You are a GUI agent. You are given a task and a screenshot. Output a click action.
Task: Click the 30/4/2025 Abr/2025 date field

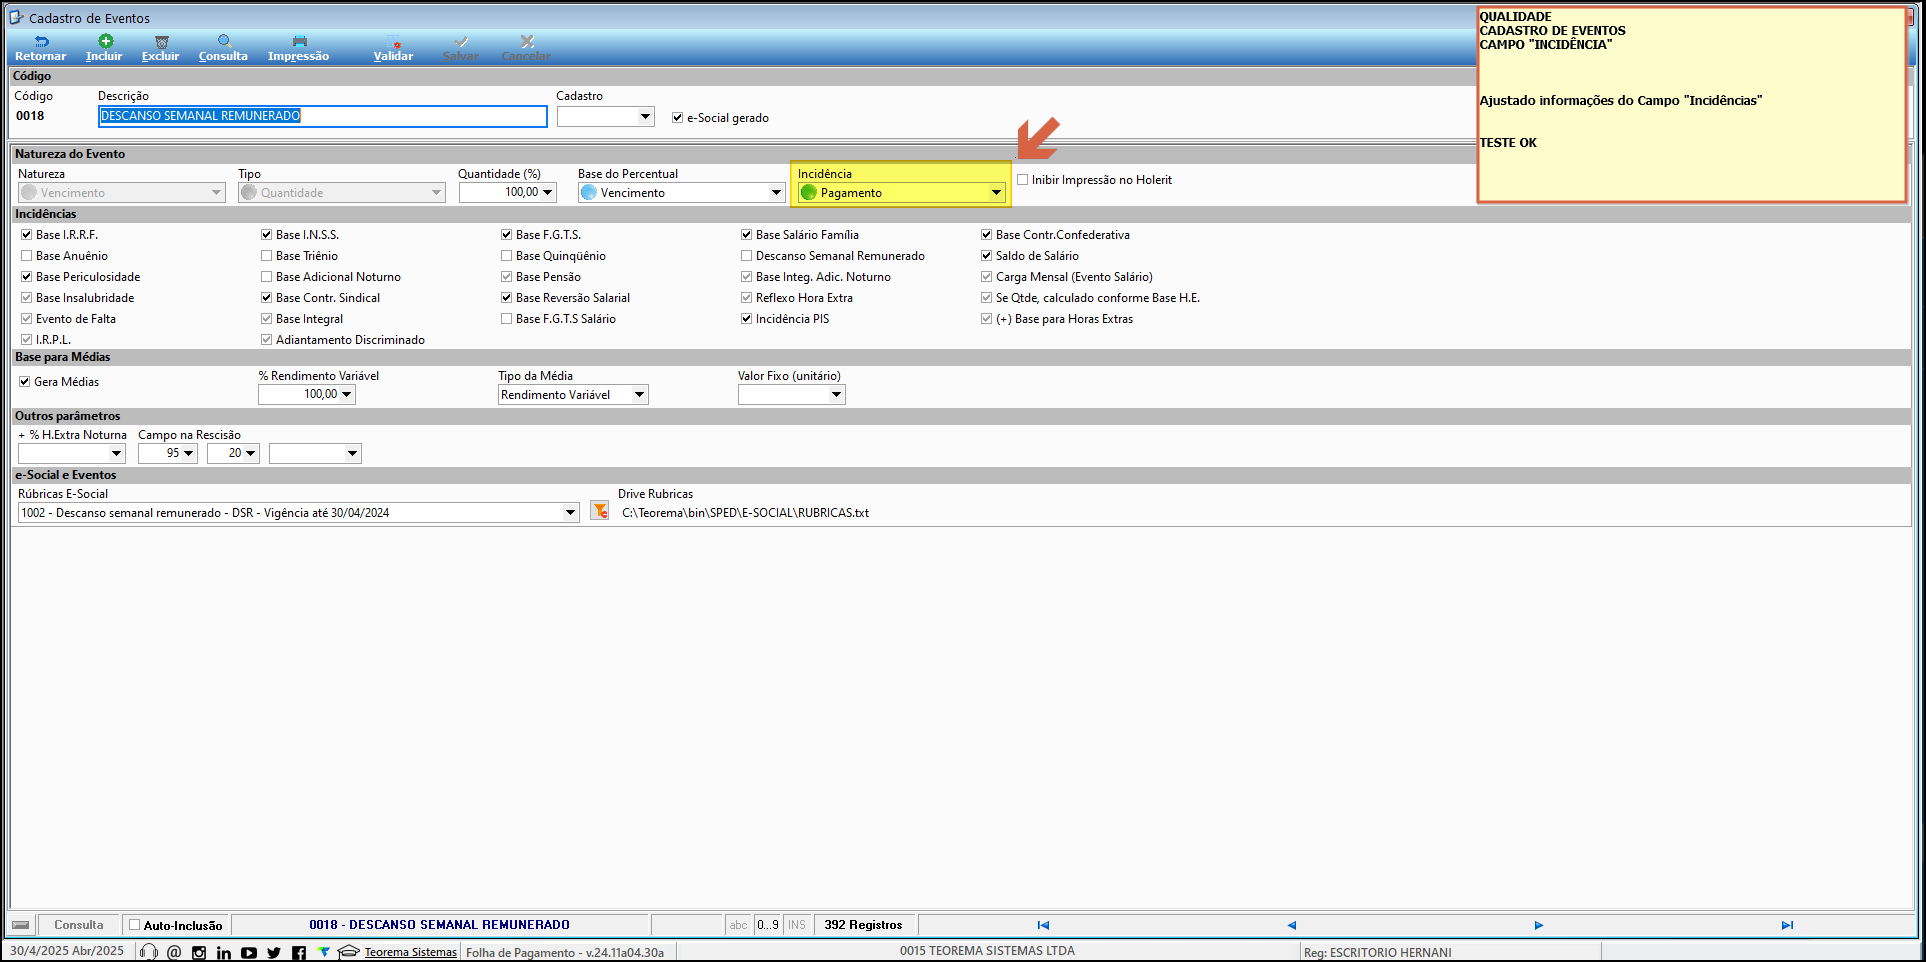pyautogui.click(x=67, y=951)
